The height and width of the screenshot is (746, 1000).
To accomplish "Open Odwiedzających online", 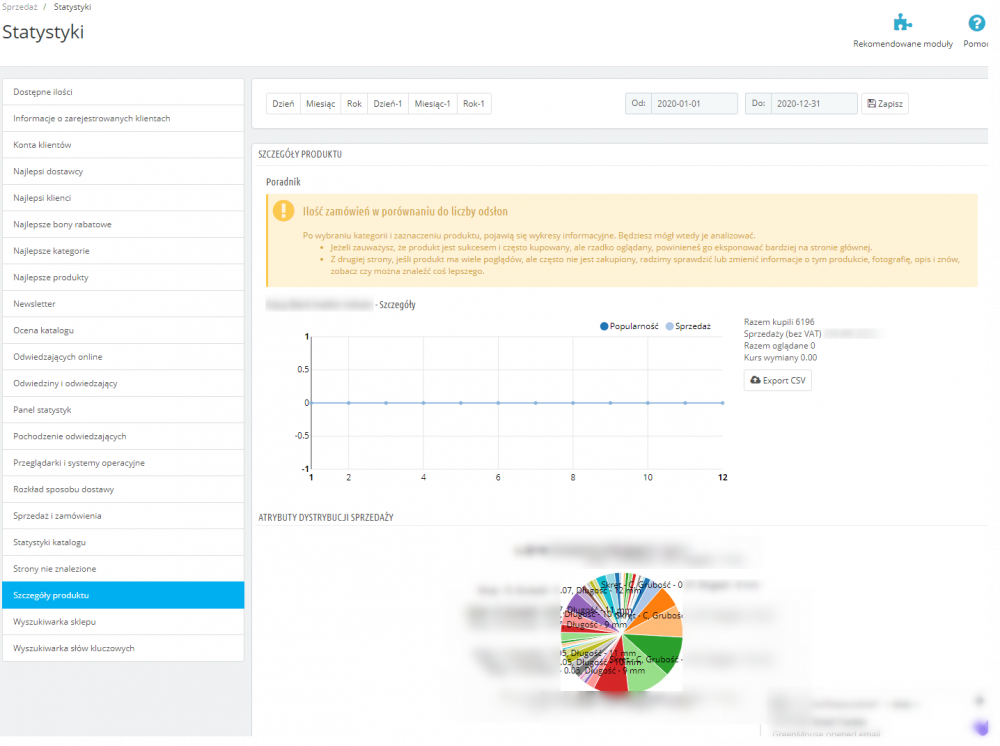I will click(123, 357).
